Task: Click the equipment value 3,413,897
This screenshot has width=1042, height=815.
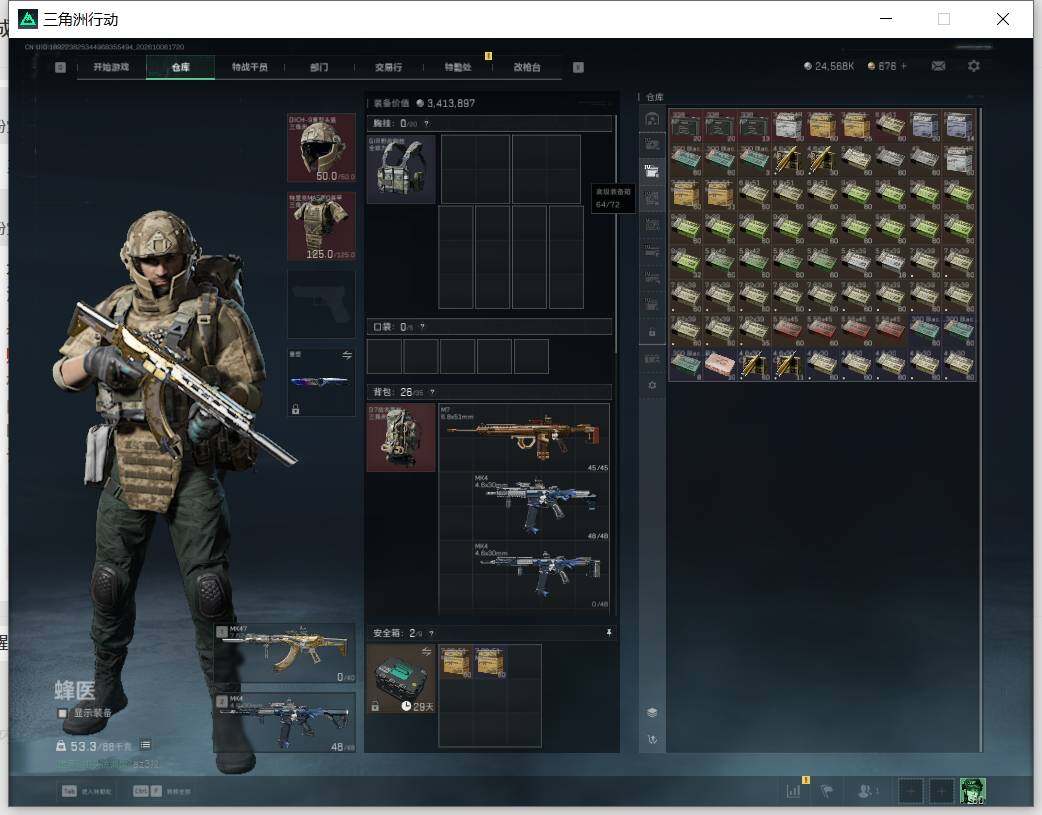Action: click(451, 103)
